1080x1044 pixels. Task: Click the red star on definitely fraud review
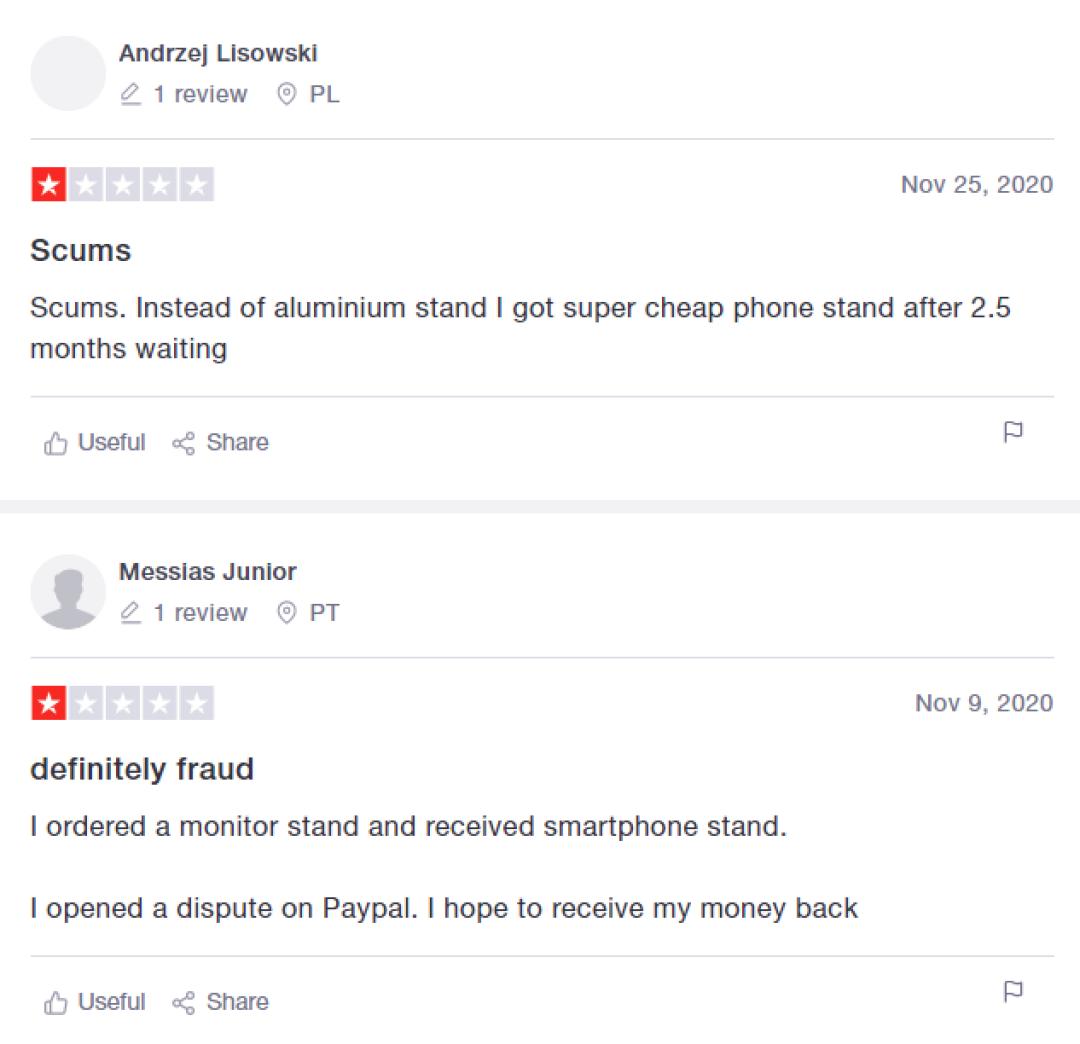(48, 704)
